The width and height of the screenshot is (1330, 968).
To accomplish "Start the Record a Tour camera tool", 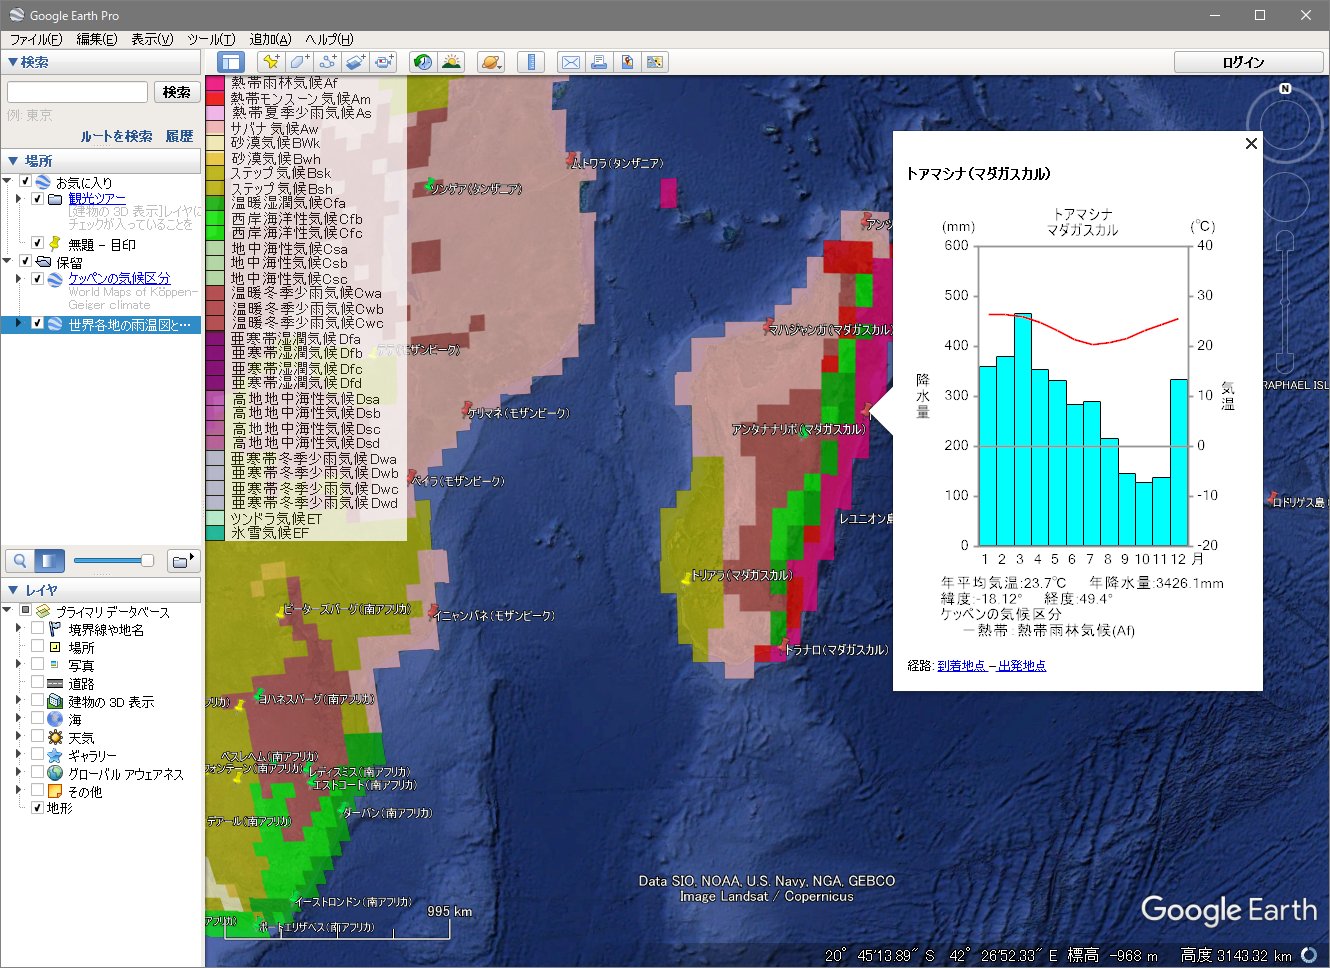I will [385, 62].
